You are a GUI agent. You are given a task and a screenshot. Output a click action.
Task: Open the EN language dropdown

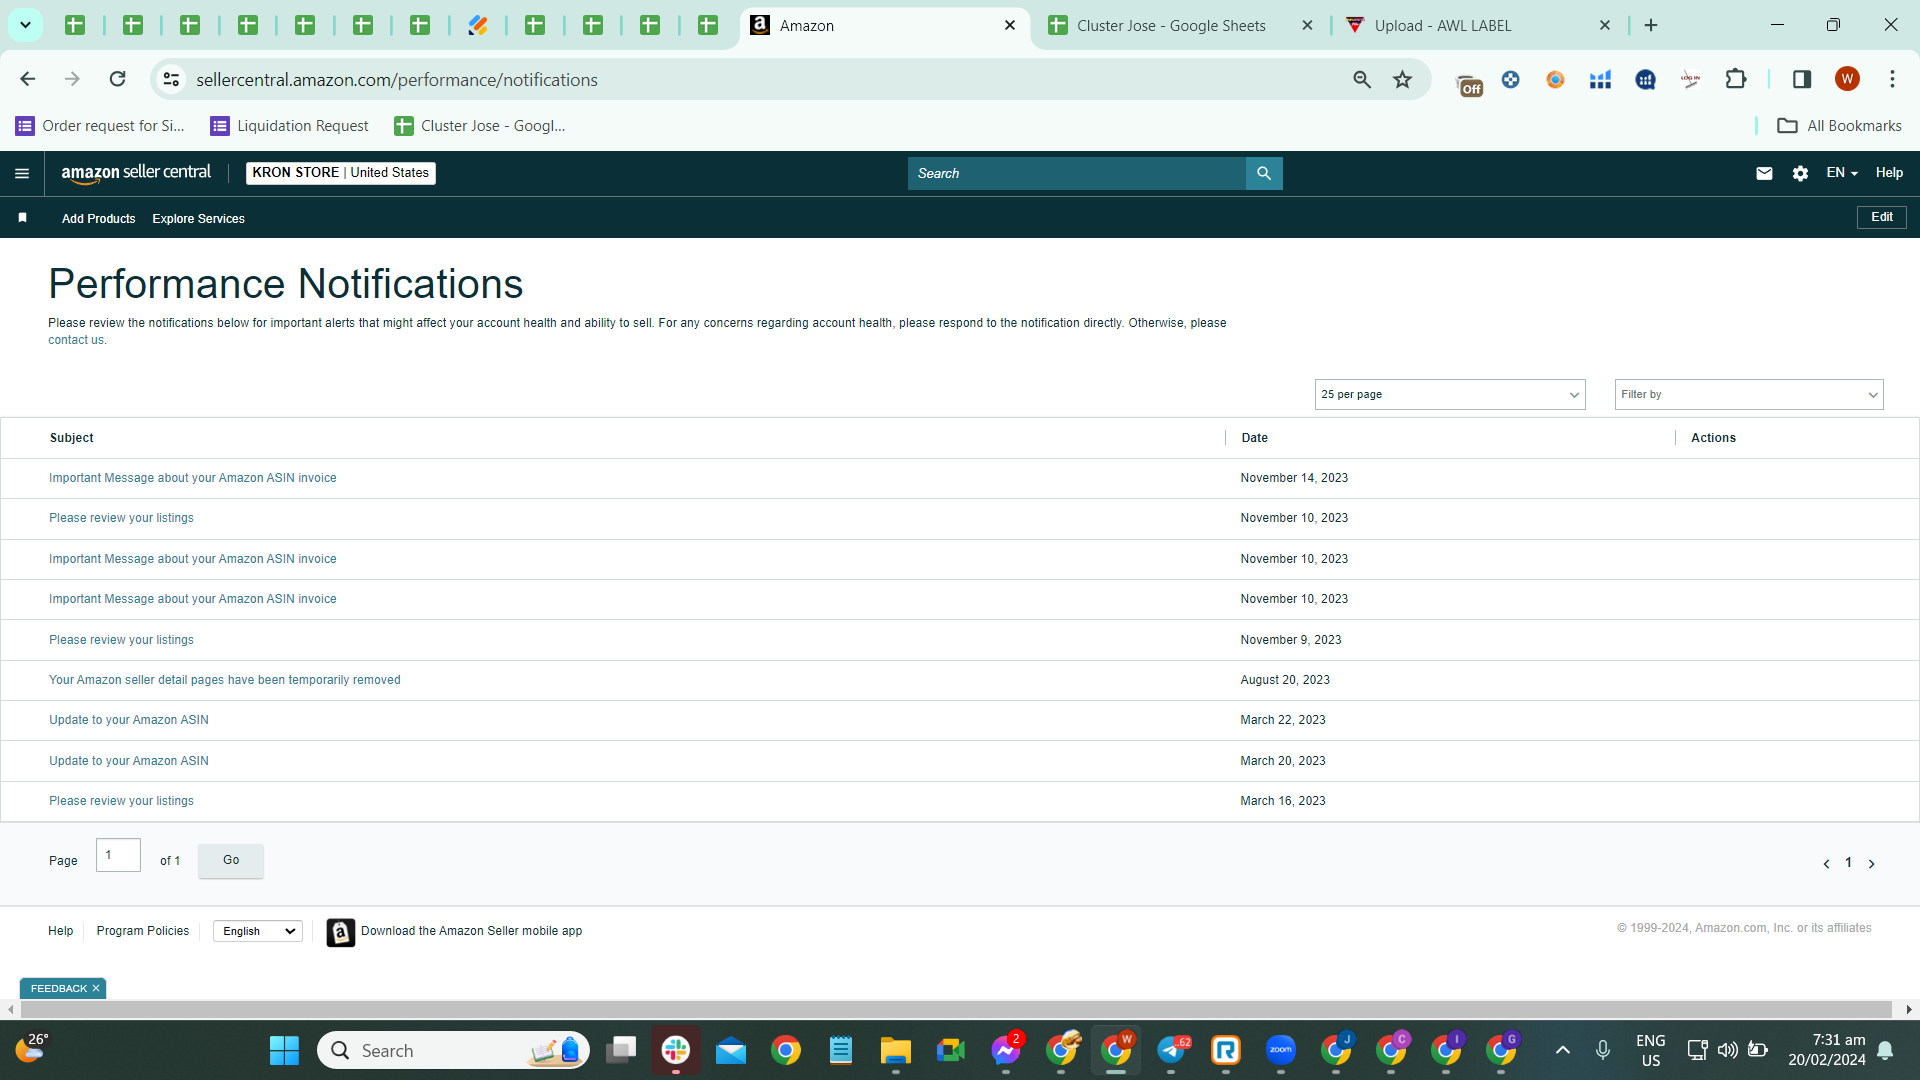tap(1842, 173)
